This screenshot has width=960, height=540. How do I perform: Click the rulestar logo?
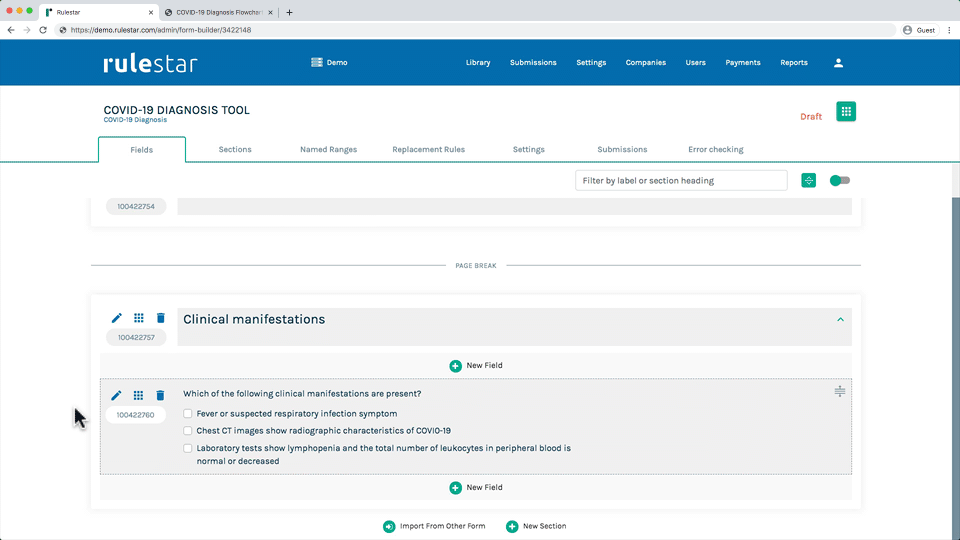tap(150, 63)
